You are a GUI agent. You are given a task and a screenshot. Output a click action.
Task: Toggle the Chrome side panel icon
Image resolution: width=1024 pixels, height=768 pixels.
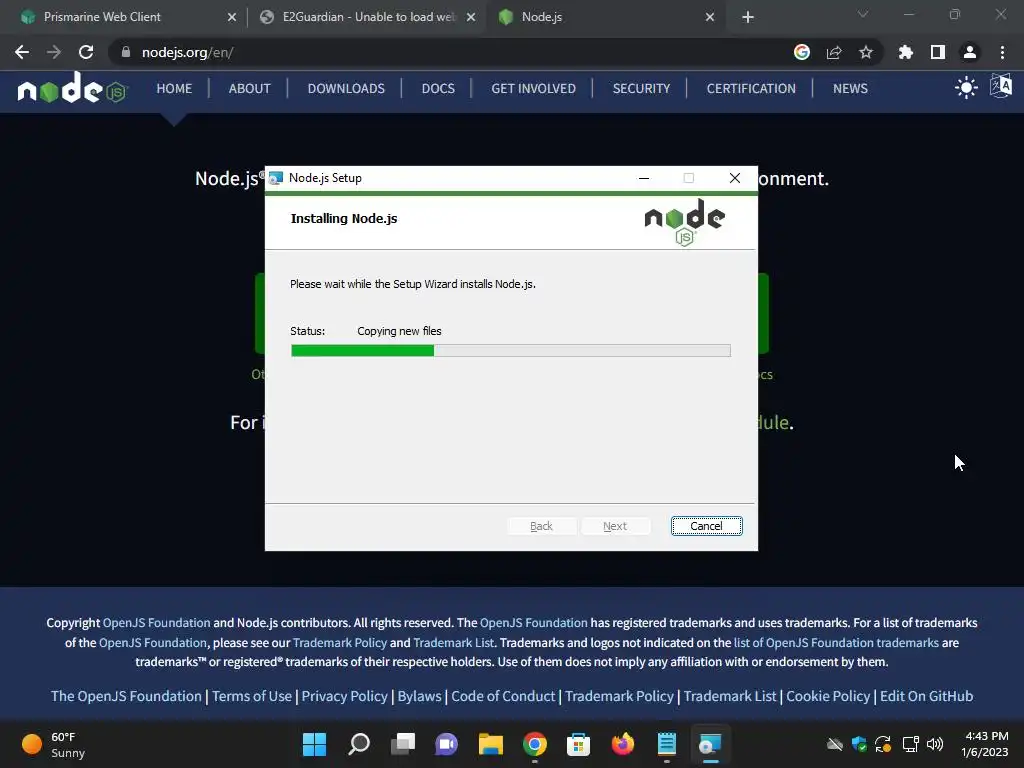click(938, 52)
